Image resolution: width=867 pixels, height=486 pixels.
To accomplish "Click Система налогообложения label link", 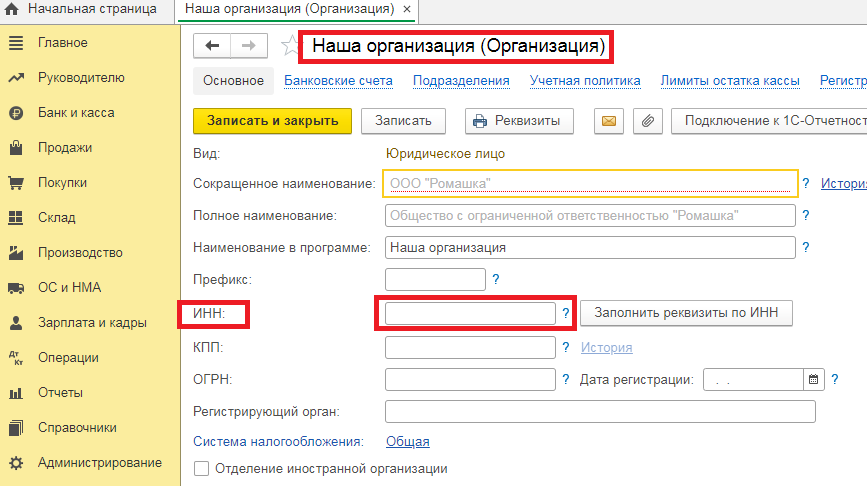I will tap(278, 442).
